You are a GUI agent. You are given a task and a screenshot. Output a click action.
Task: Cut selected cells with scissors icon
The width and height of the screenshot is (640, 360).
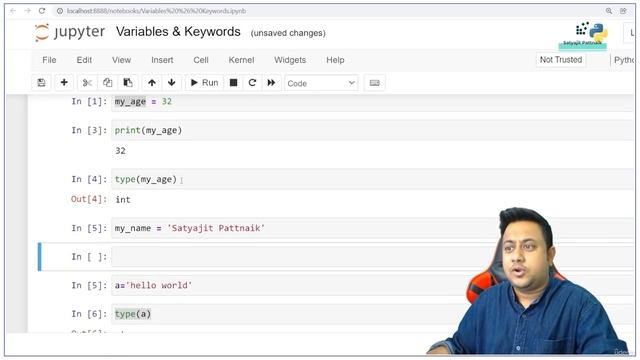[87, 83]
